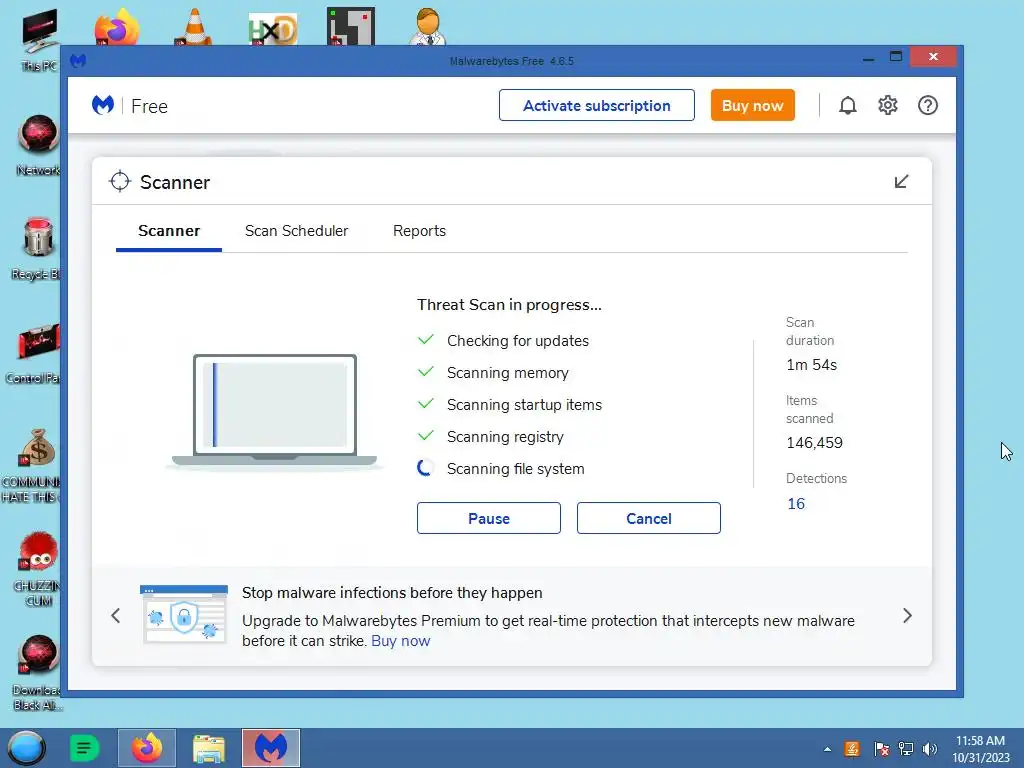1024x768 pixels.
Task: Click the checkmark beside Scanning registry
Action: click(x=425, y=436)
